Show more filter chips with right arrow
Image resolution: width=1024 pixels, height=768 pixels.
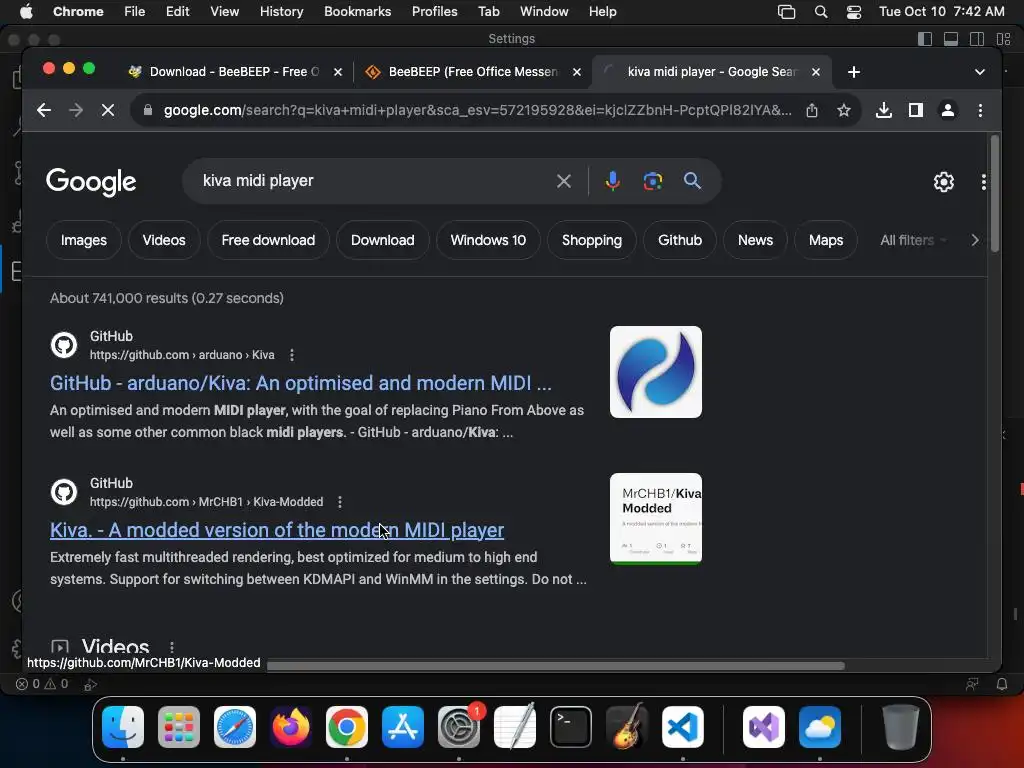click(975, 240)
